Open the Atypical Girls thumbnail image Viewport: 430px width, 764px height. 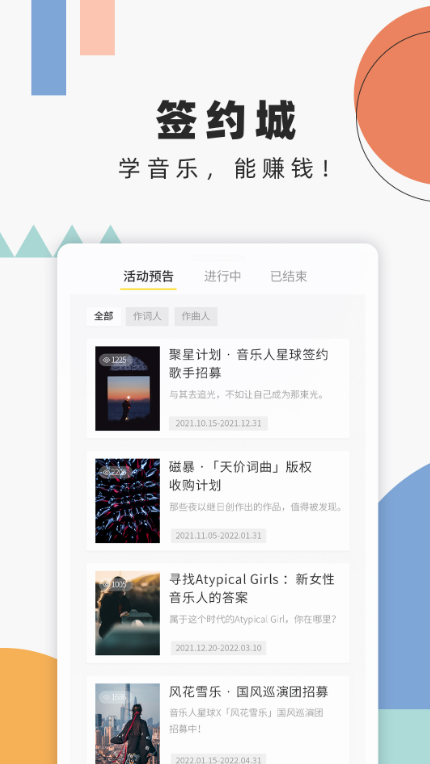point(128,613)
